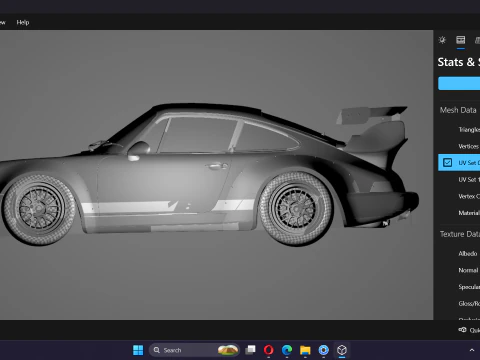Click the 3D Viewer cube taskbar icon

click(x=342, y=350)
